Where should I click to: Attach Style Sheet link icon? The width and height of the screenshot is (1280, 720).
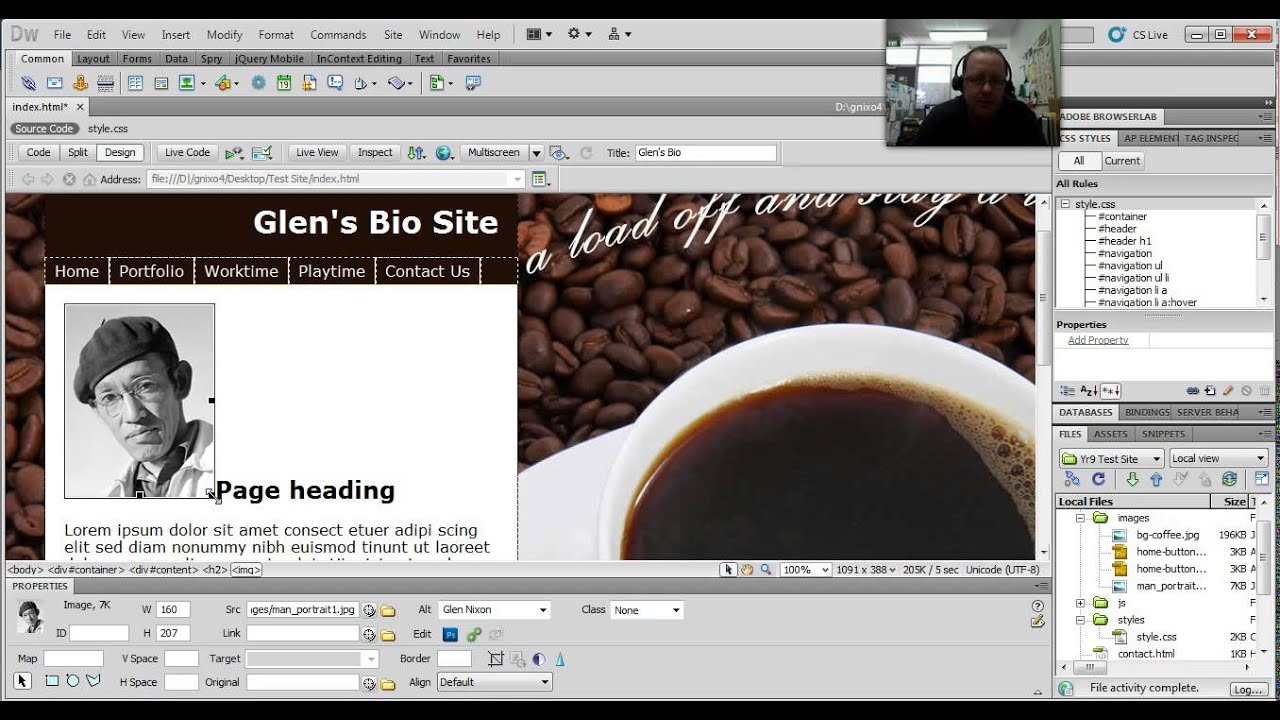coord(1193,391)
